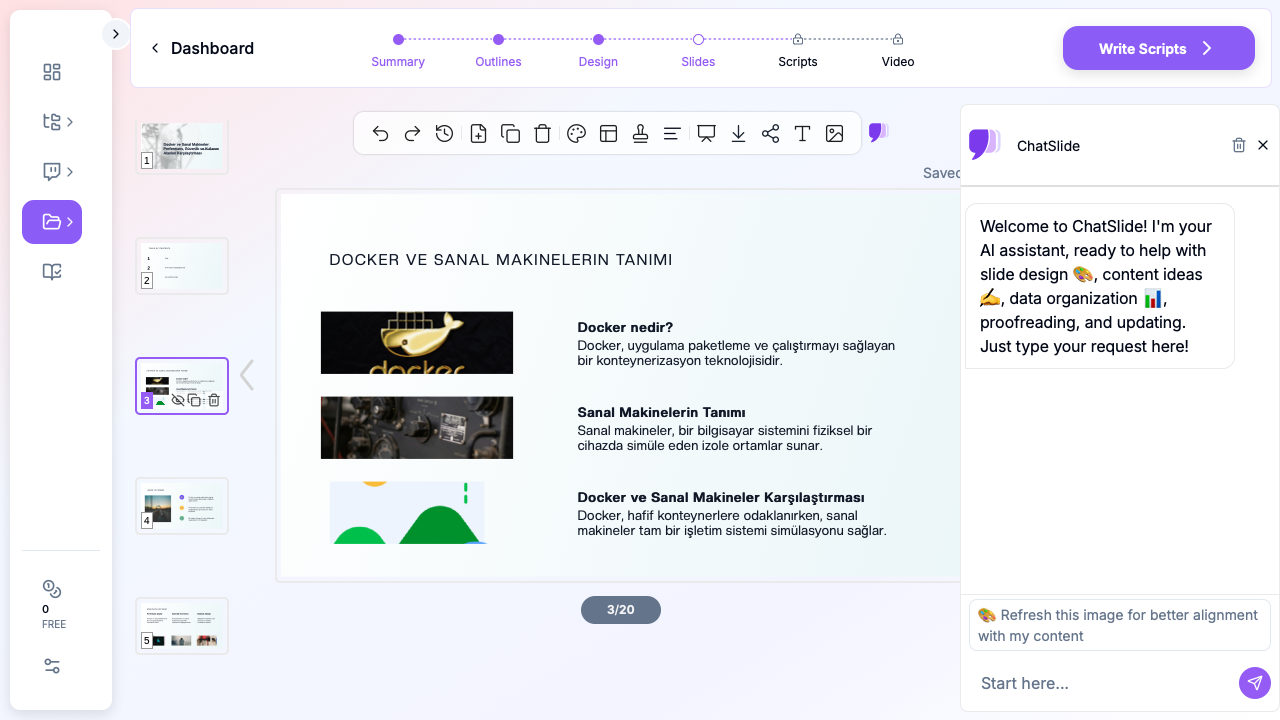The width and height of the screenshot is (1280, 720).
Task: Add a new slide
Action: point(478,133)
